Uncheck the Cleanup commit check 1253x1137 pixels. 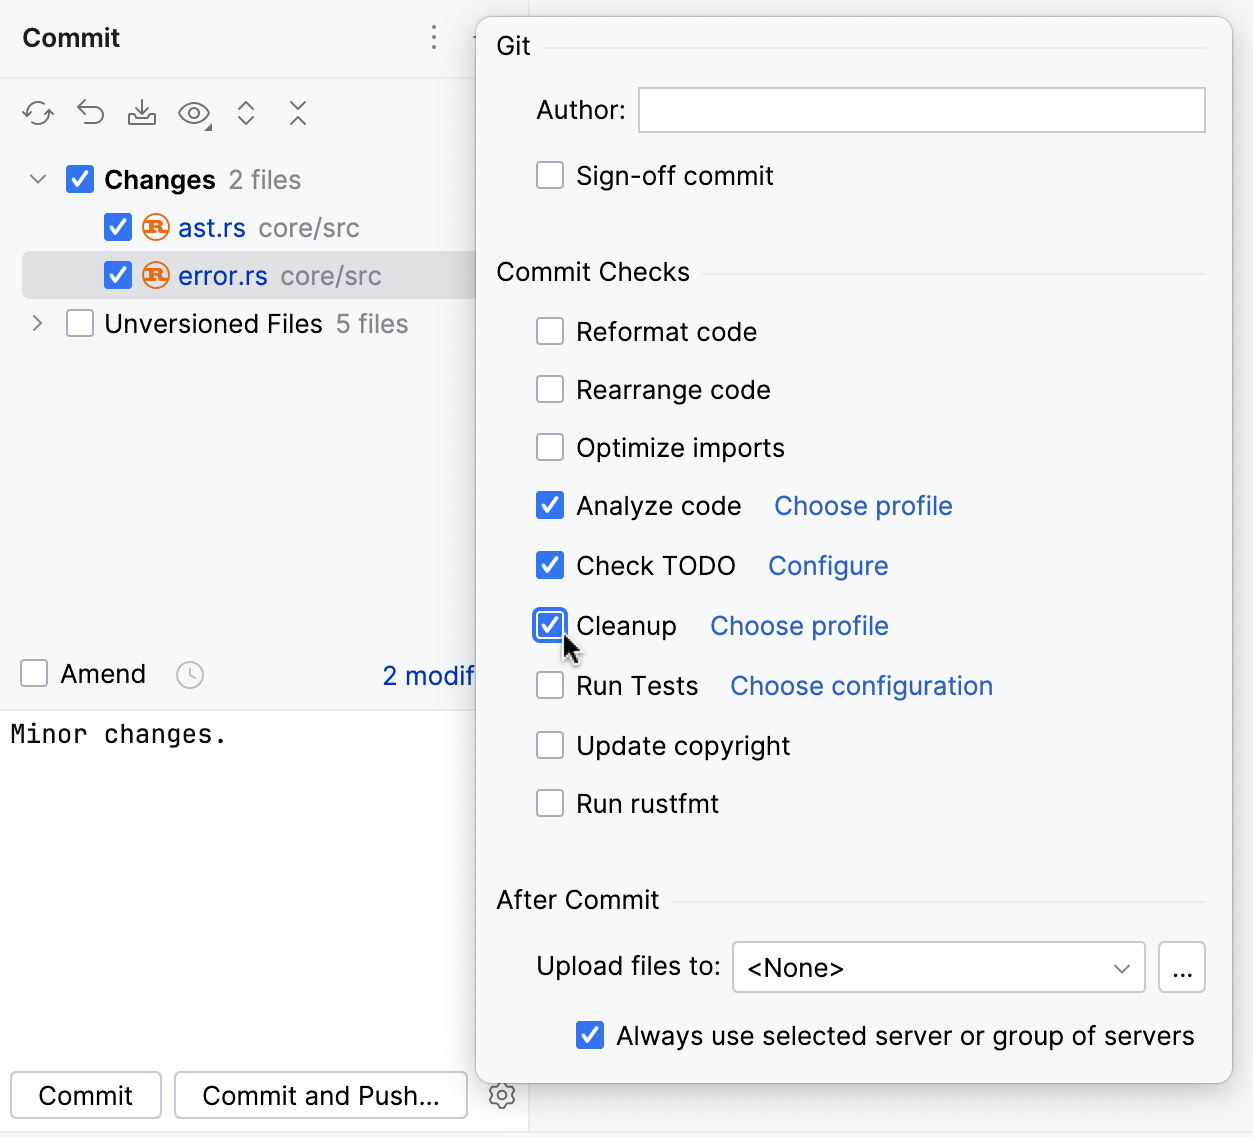click(549, 625)
